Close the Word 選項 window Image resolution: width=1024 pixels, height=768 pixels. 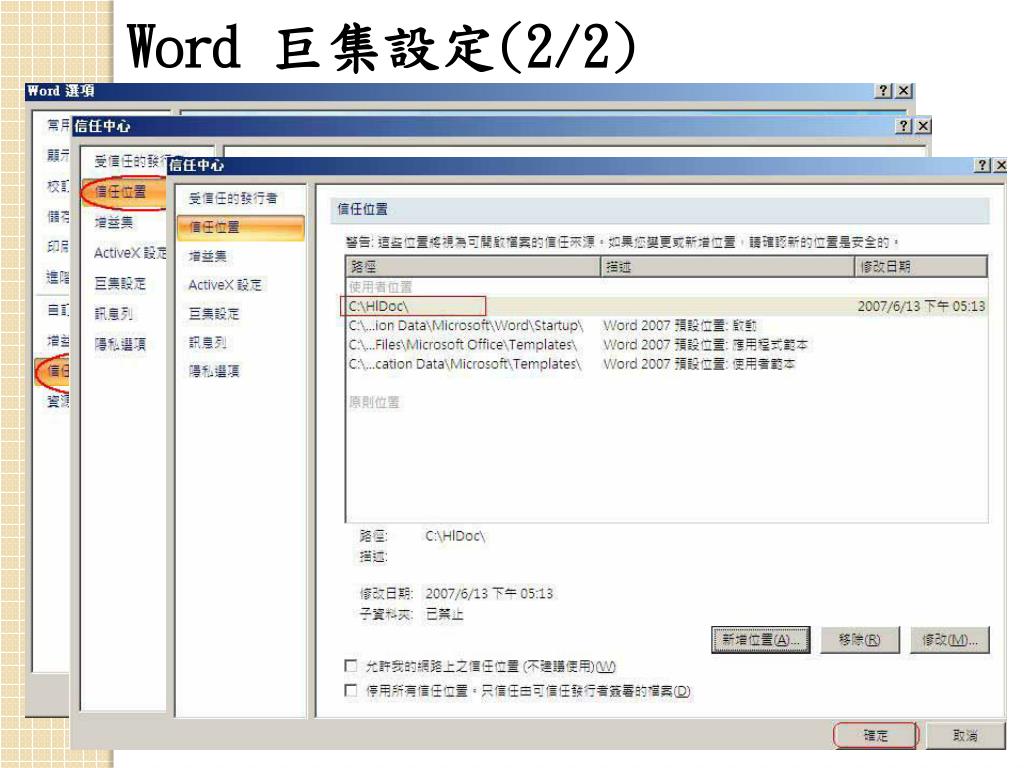coord(904,91)
